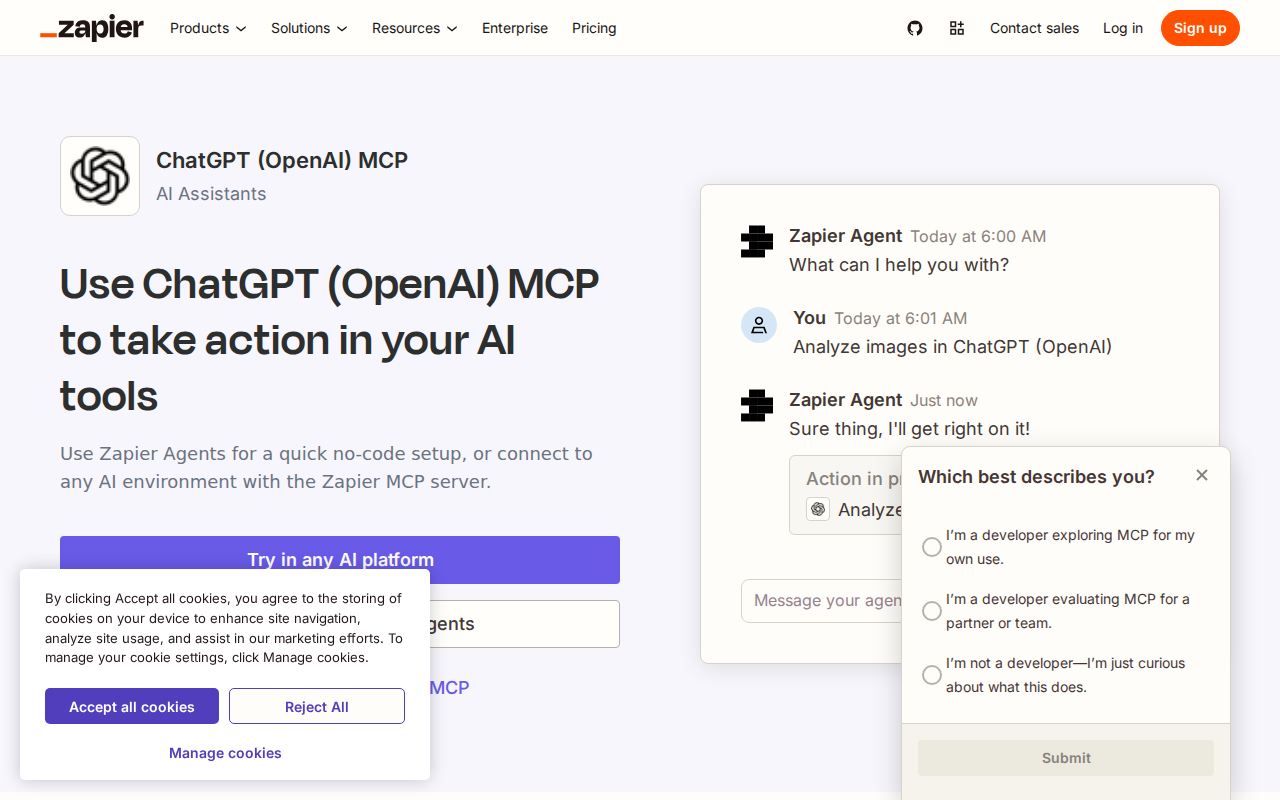Image resolution: width=1280 pixels, height=800 pixels.
Task: Close the Which best describes you survey
Action: (x=1202, y=475)
